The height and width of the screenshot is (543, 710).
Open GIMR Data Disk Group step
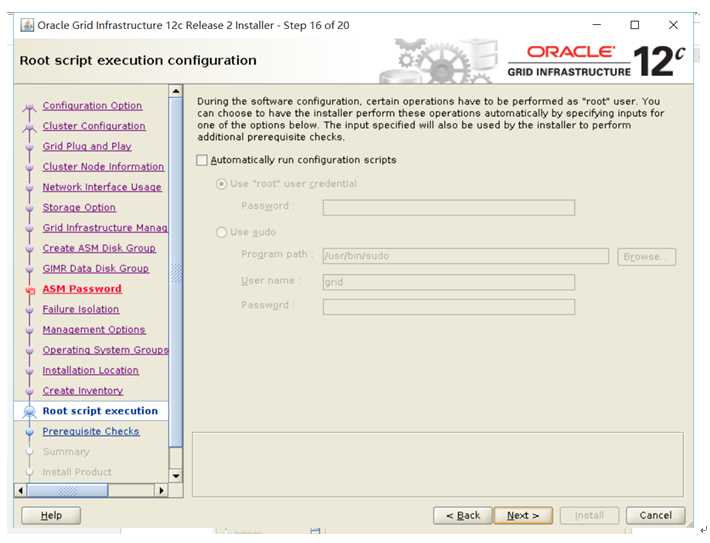click(x=96, y=269)
